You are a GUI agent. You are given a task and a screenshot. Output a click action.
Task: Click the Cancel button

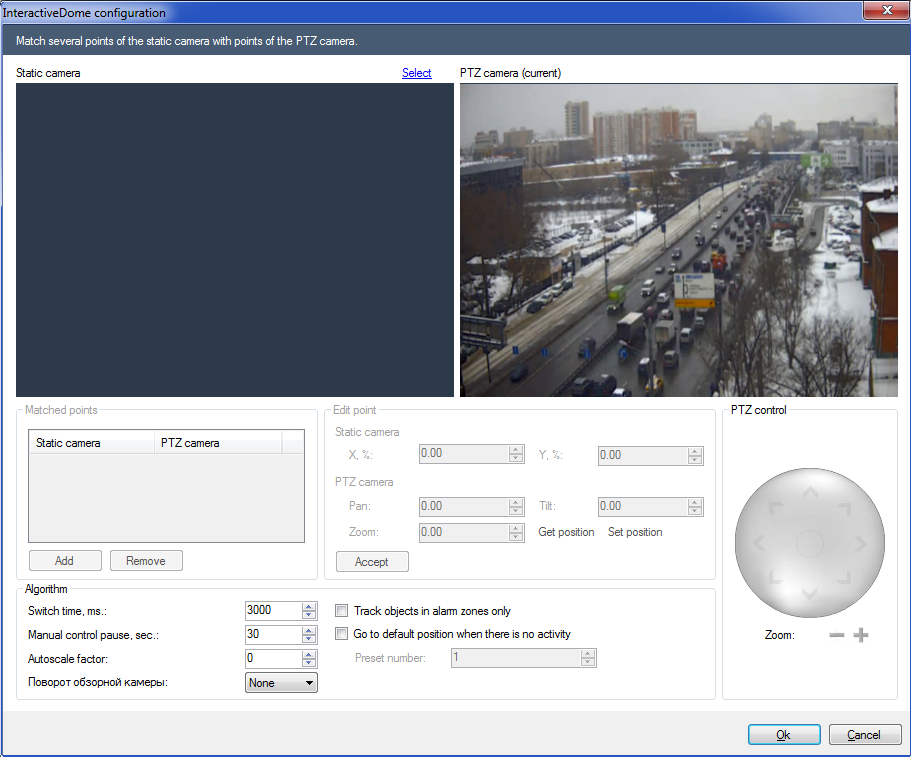pos(865,735)
